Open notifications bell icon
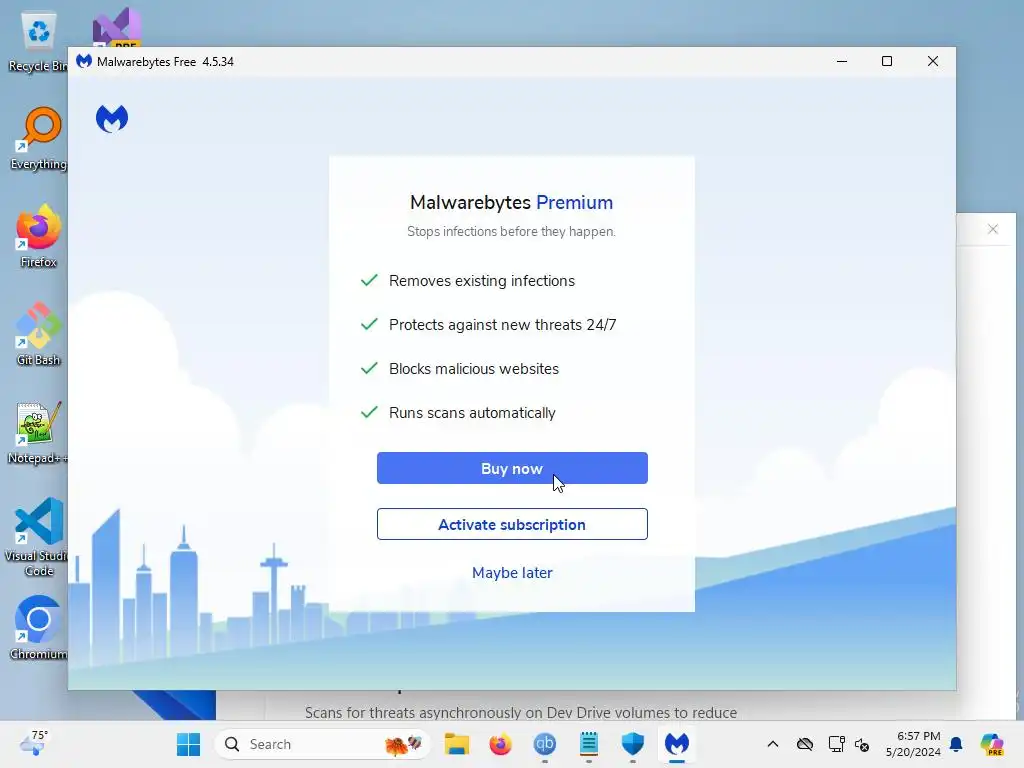Viewport: 1024px width, 768px height. 956,744
